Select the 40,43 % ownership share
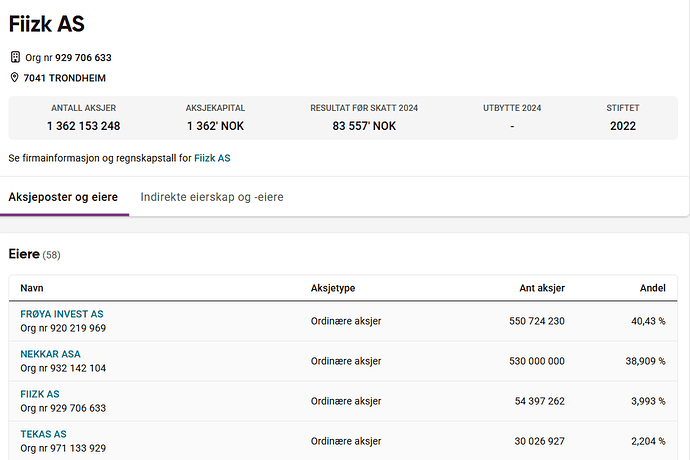690x460 pixels. (648, 321)
